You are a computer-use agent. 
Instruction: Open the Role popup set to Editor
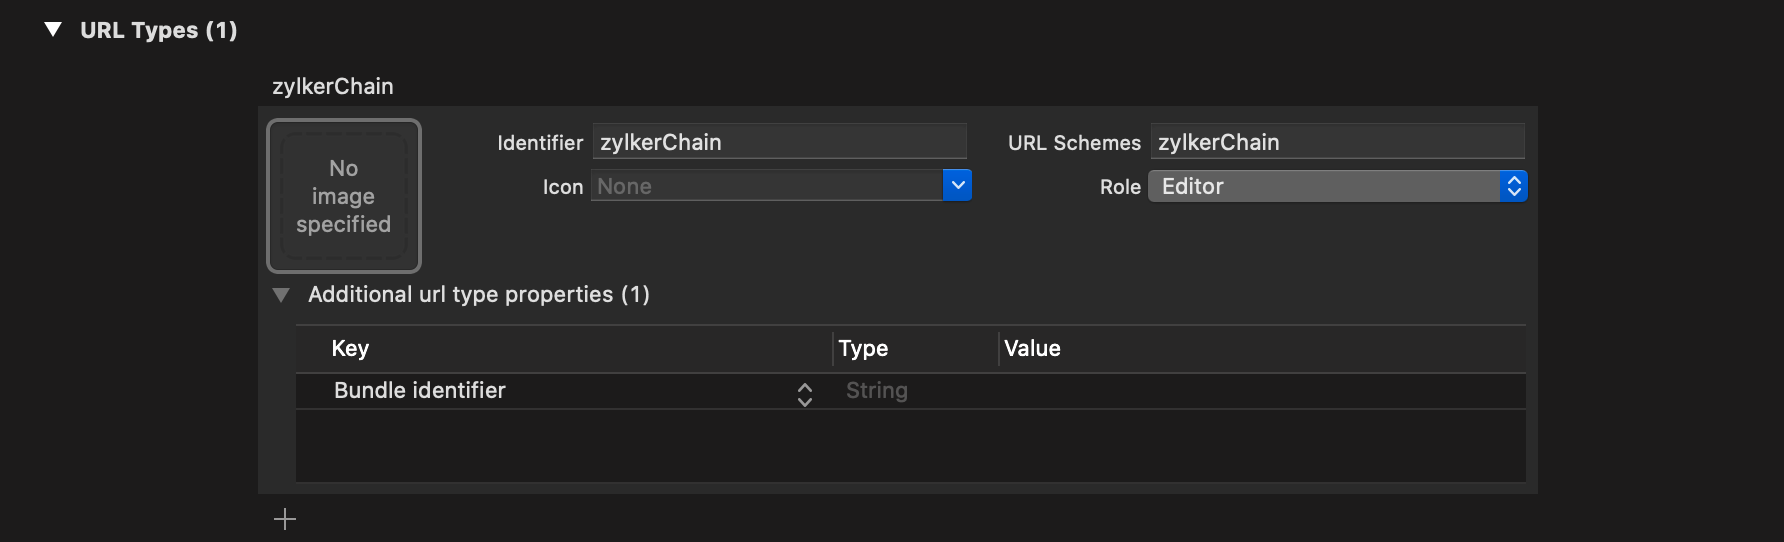1338,186
